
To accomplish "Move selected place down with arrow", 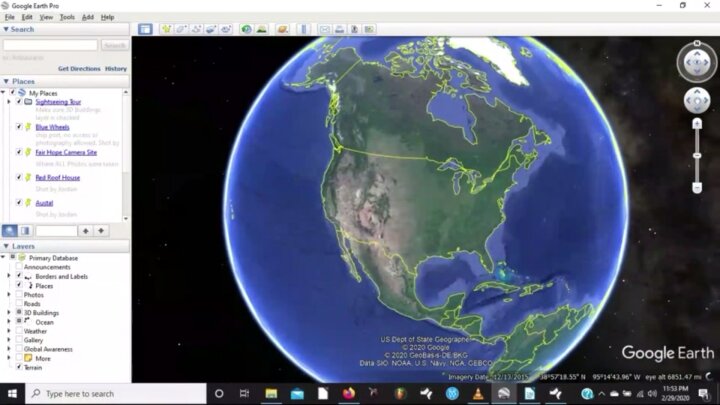I will 101,231.
